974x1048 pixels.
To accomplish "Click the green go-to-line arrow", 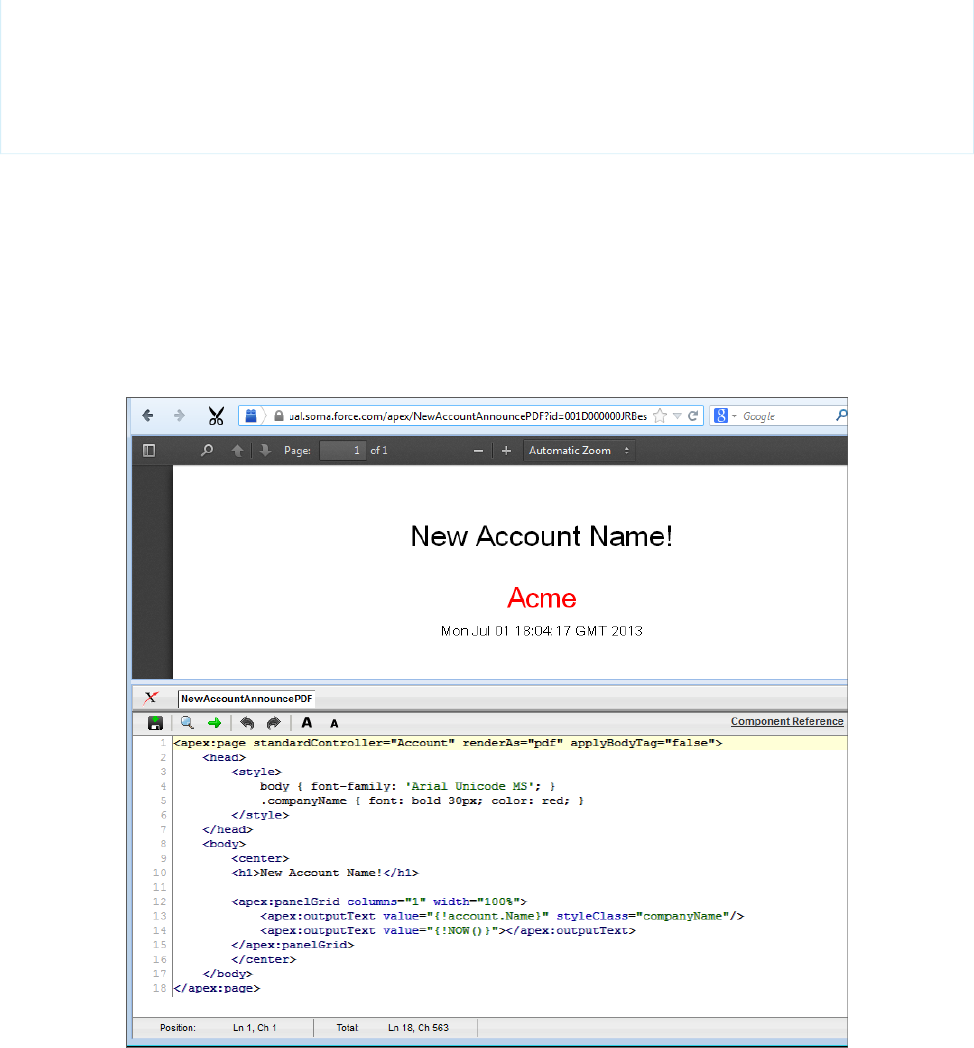I will 215,723.
